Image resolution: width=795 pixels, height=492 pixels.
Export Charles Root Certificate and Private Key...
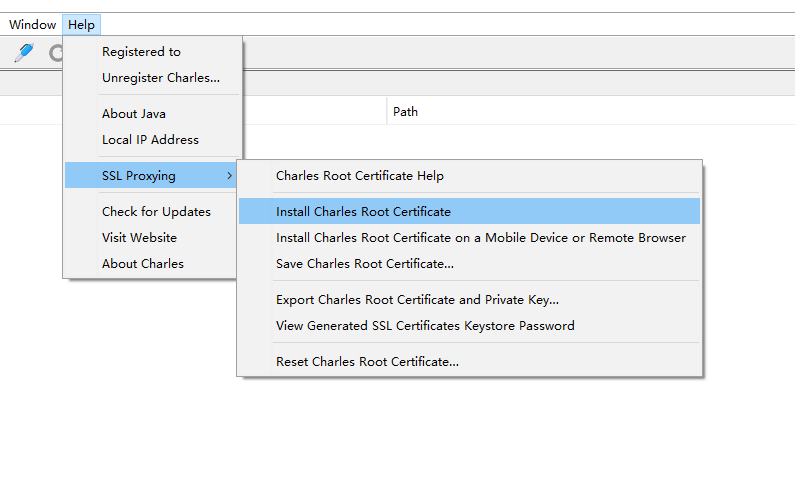469,300
